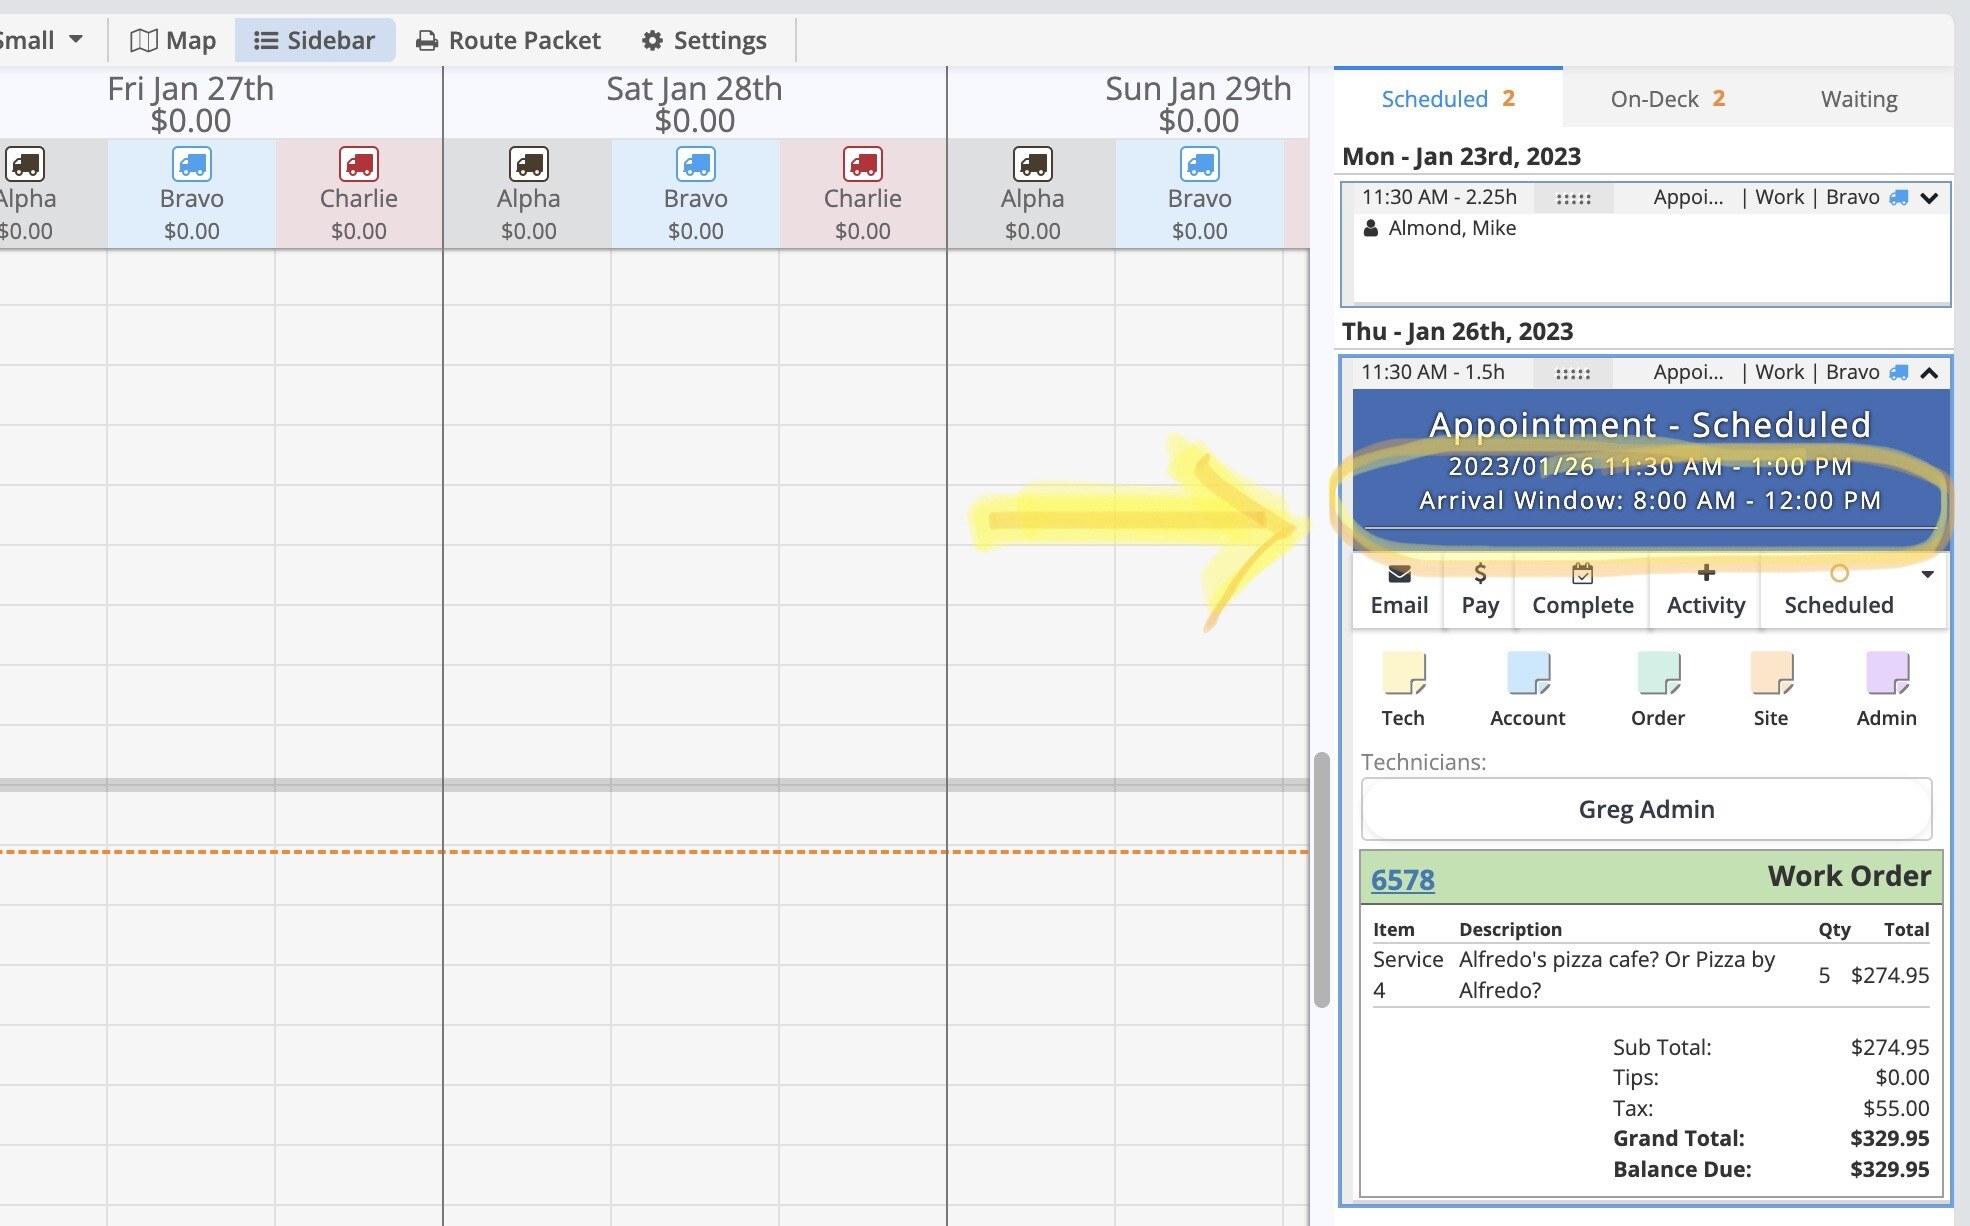Switch to the On-Deck tab
The width and height of the screenshot is (1970, 1226).
1667,99
